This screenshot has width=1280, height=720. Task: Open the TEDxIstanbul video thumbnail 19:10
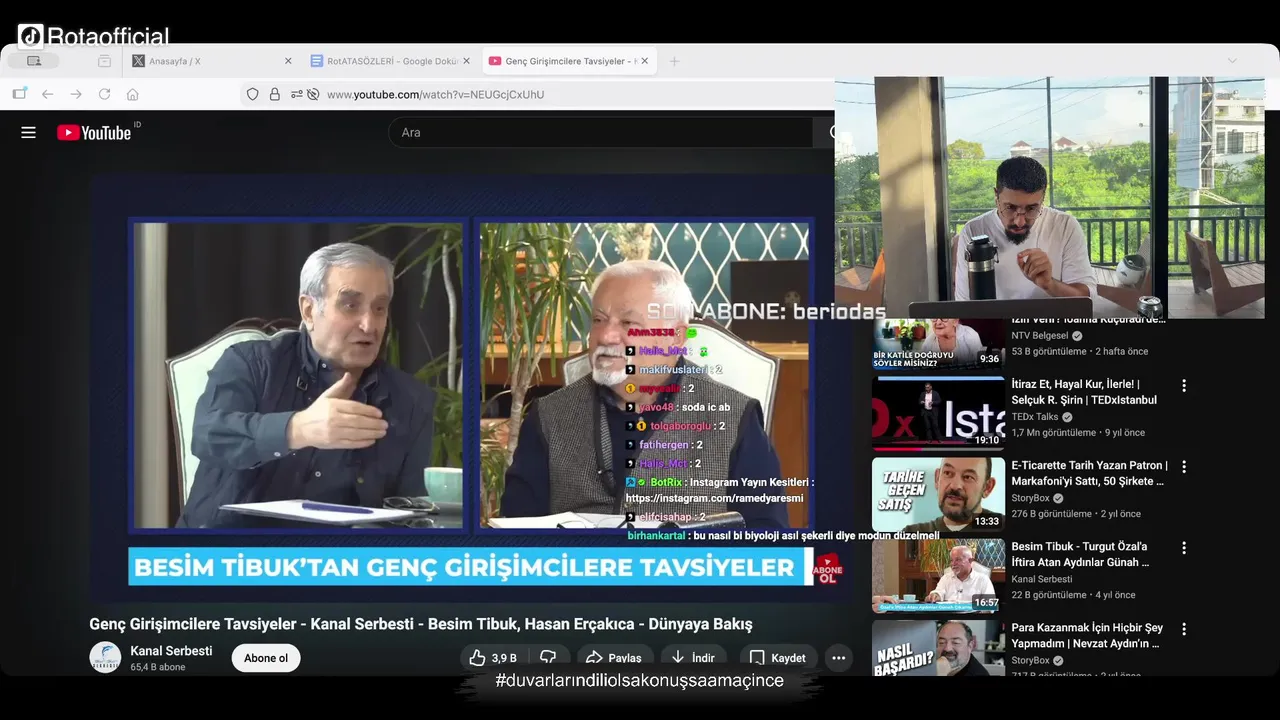[x=938, y=412]
